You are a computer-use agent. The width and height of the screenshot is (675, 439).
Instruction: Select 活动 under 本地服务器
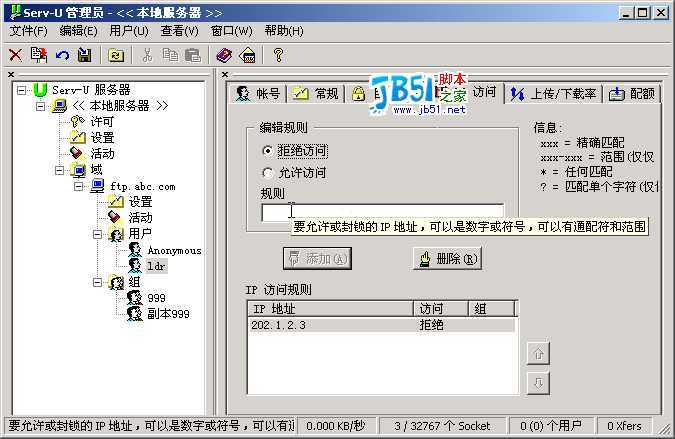point(102,154)
